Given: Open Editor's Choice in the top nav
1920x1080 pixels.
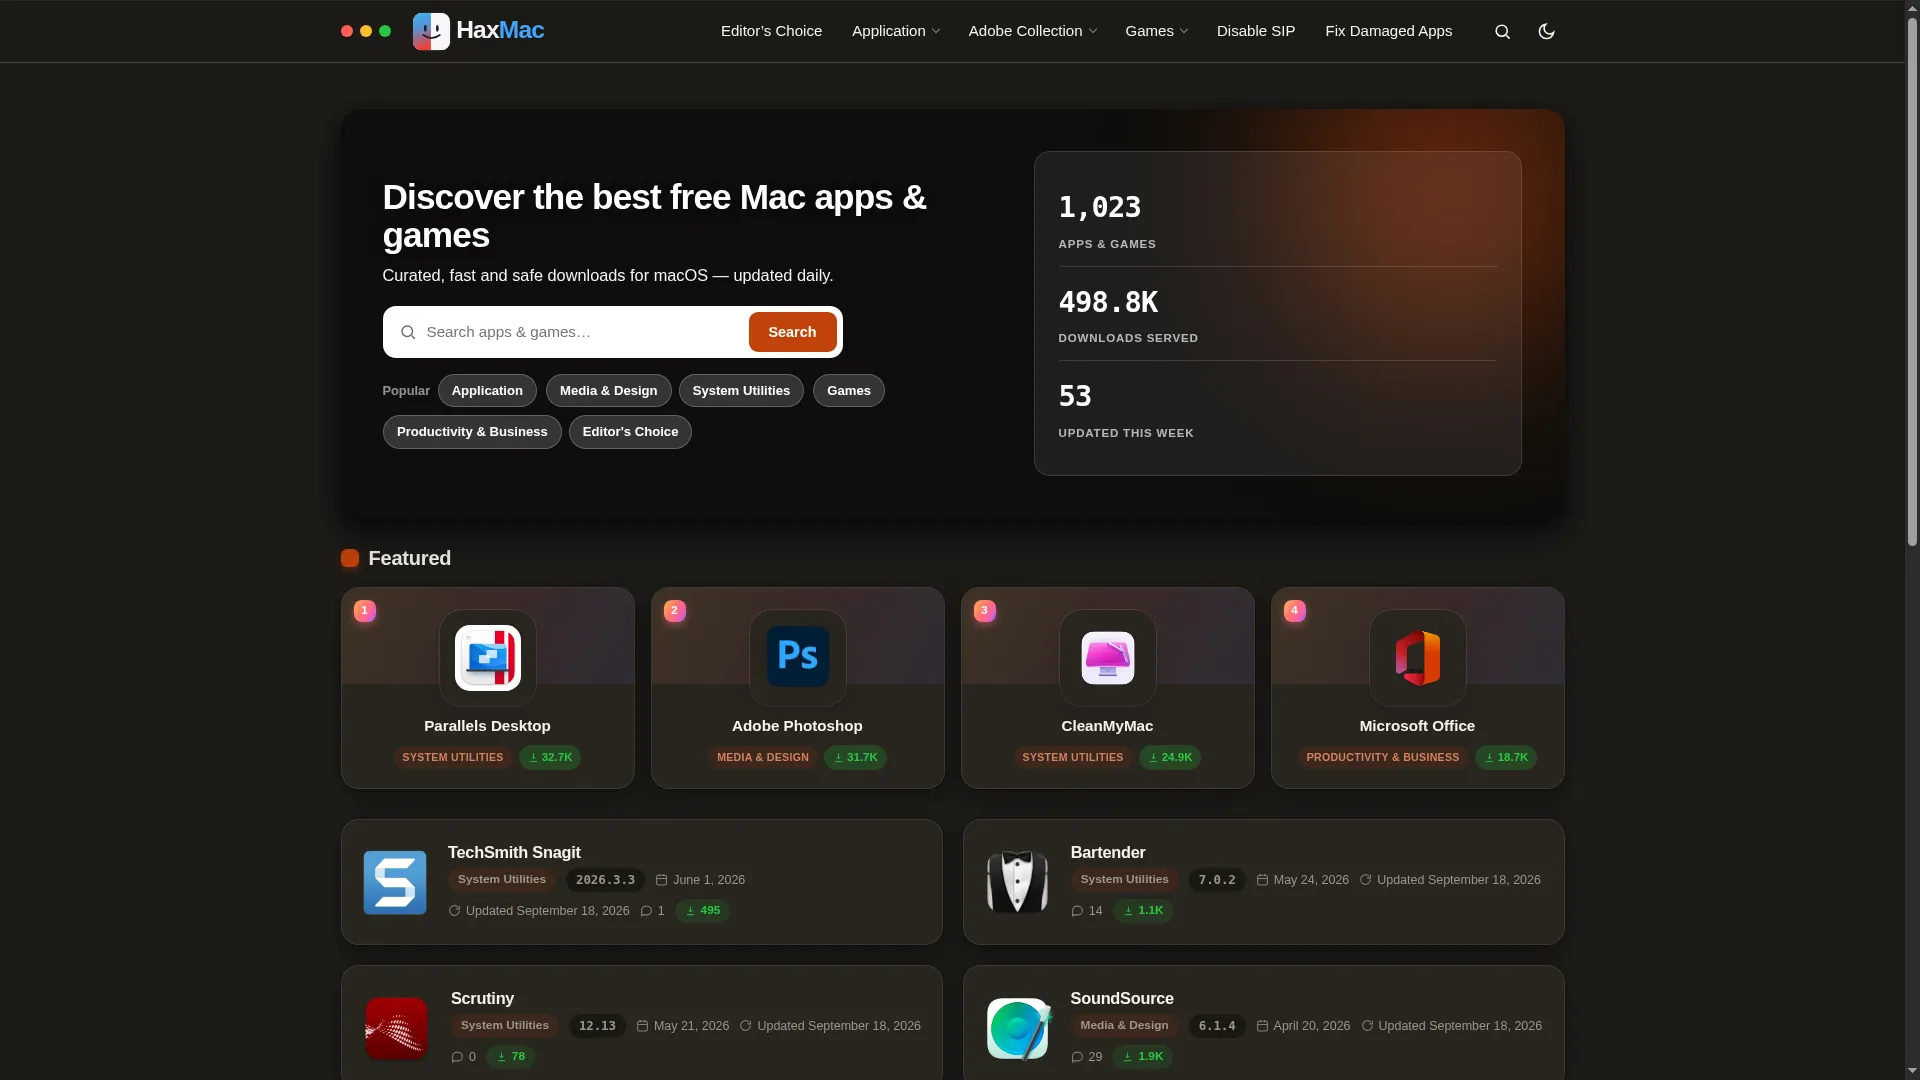Looking at the screenshot, I should click(771, 31).
